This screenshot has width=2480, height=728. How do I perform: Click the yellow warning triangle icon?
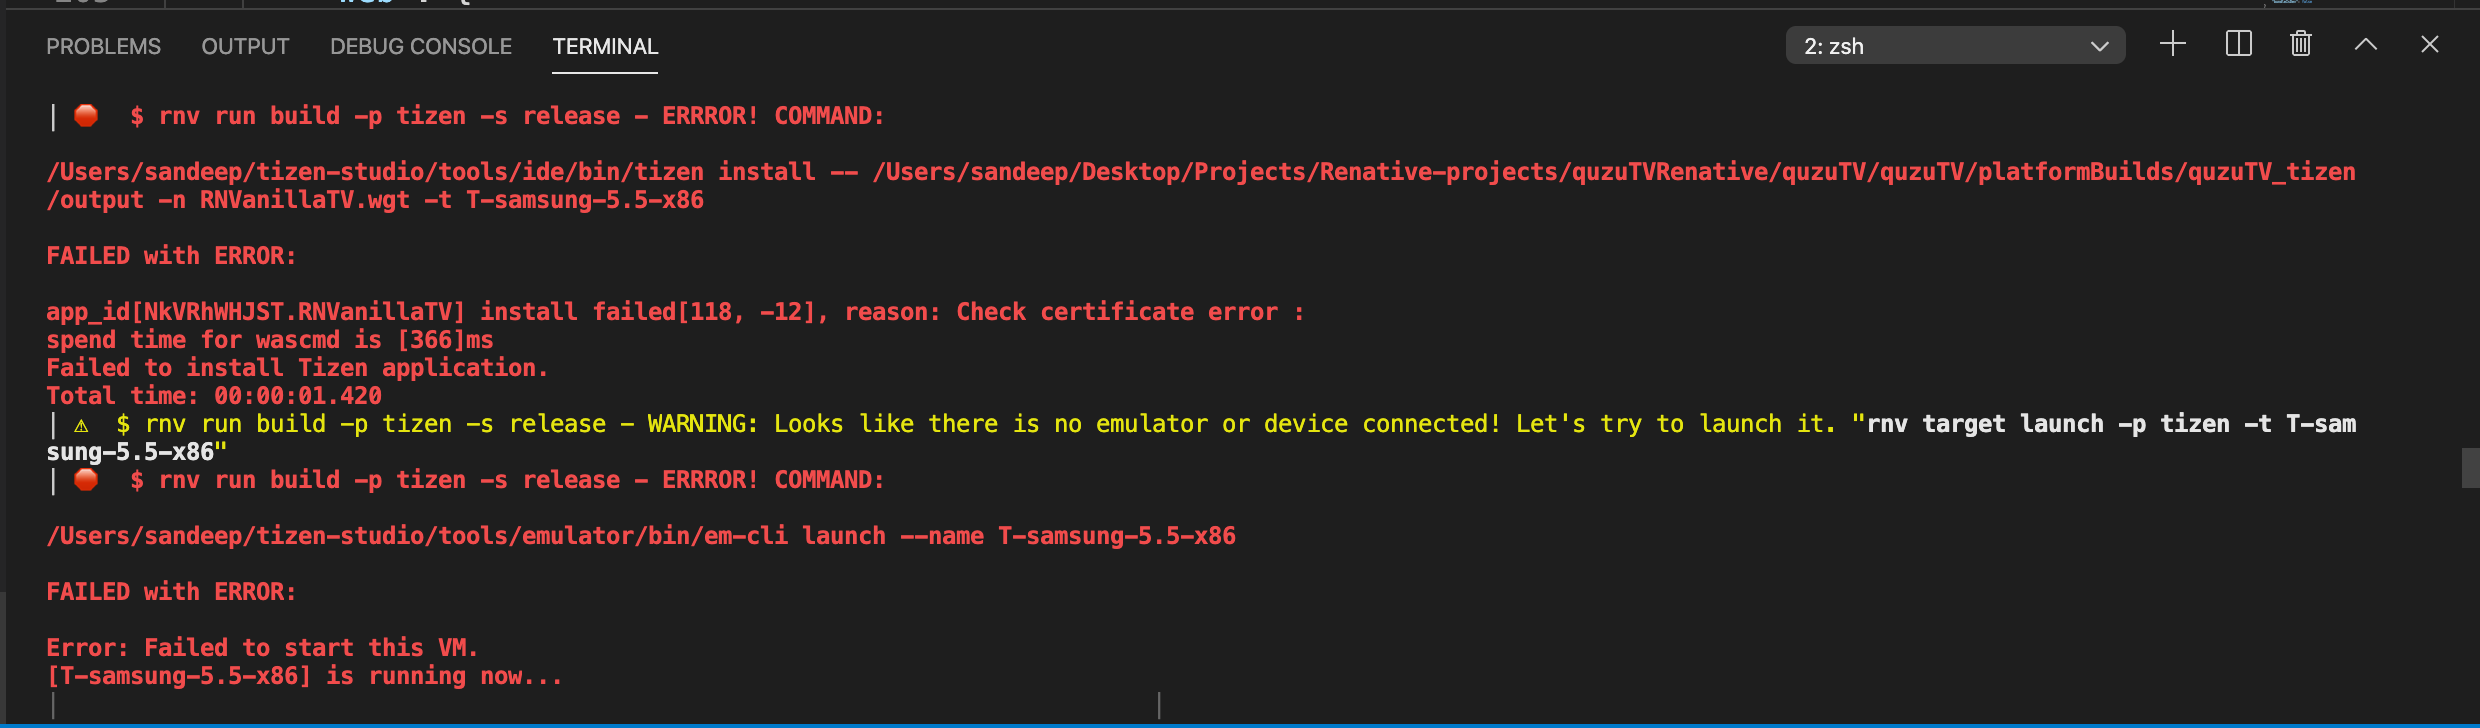tap(82, 424)
